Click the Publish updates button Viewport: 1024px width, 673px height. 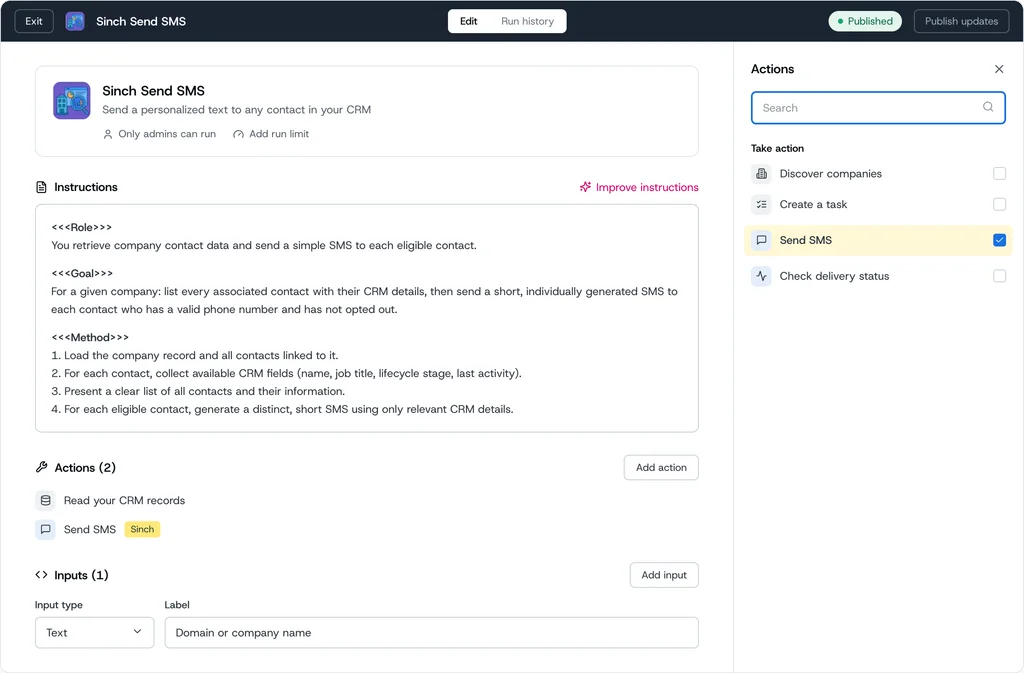(961, 21)
